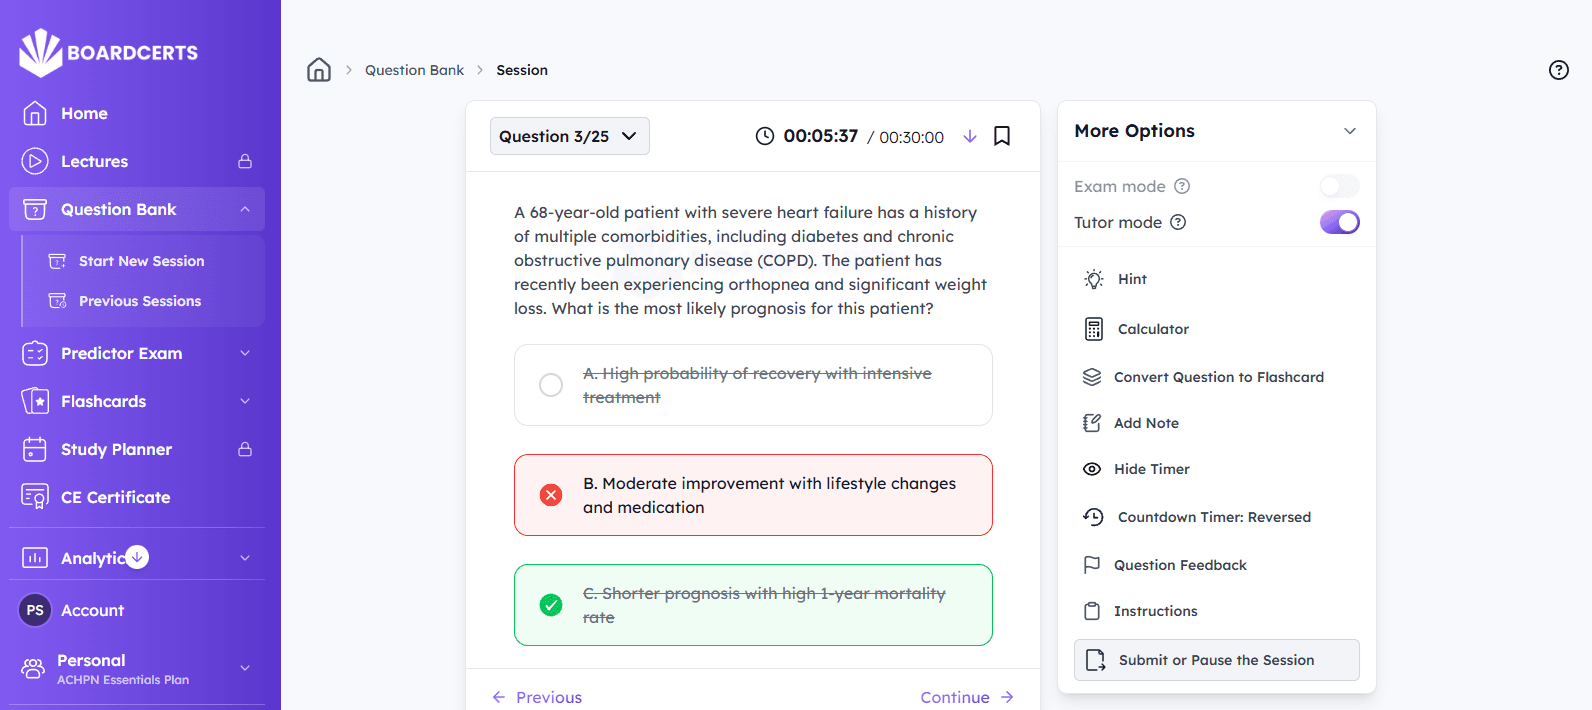
Task: Open the Question 3/25 dropdown
Action: [x=570, y=136]
